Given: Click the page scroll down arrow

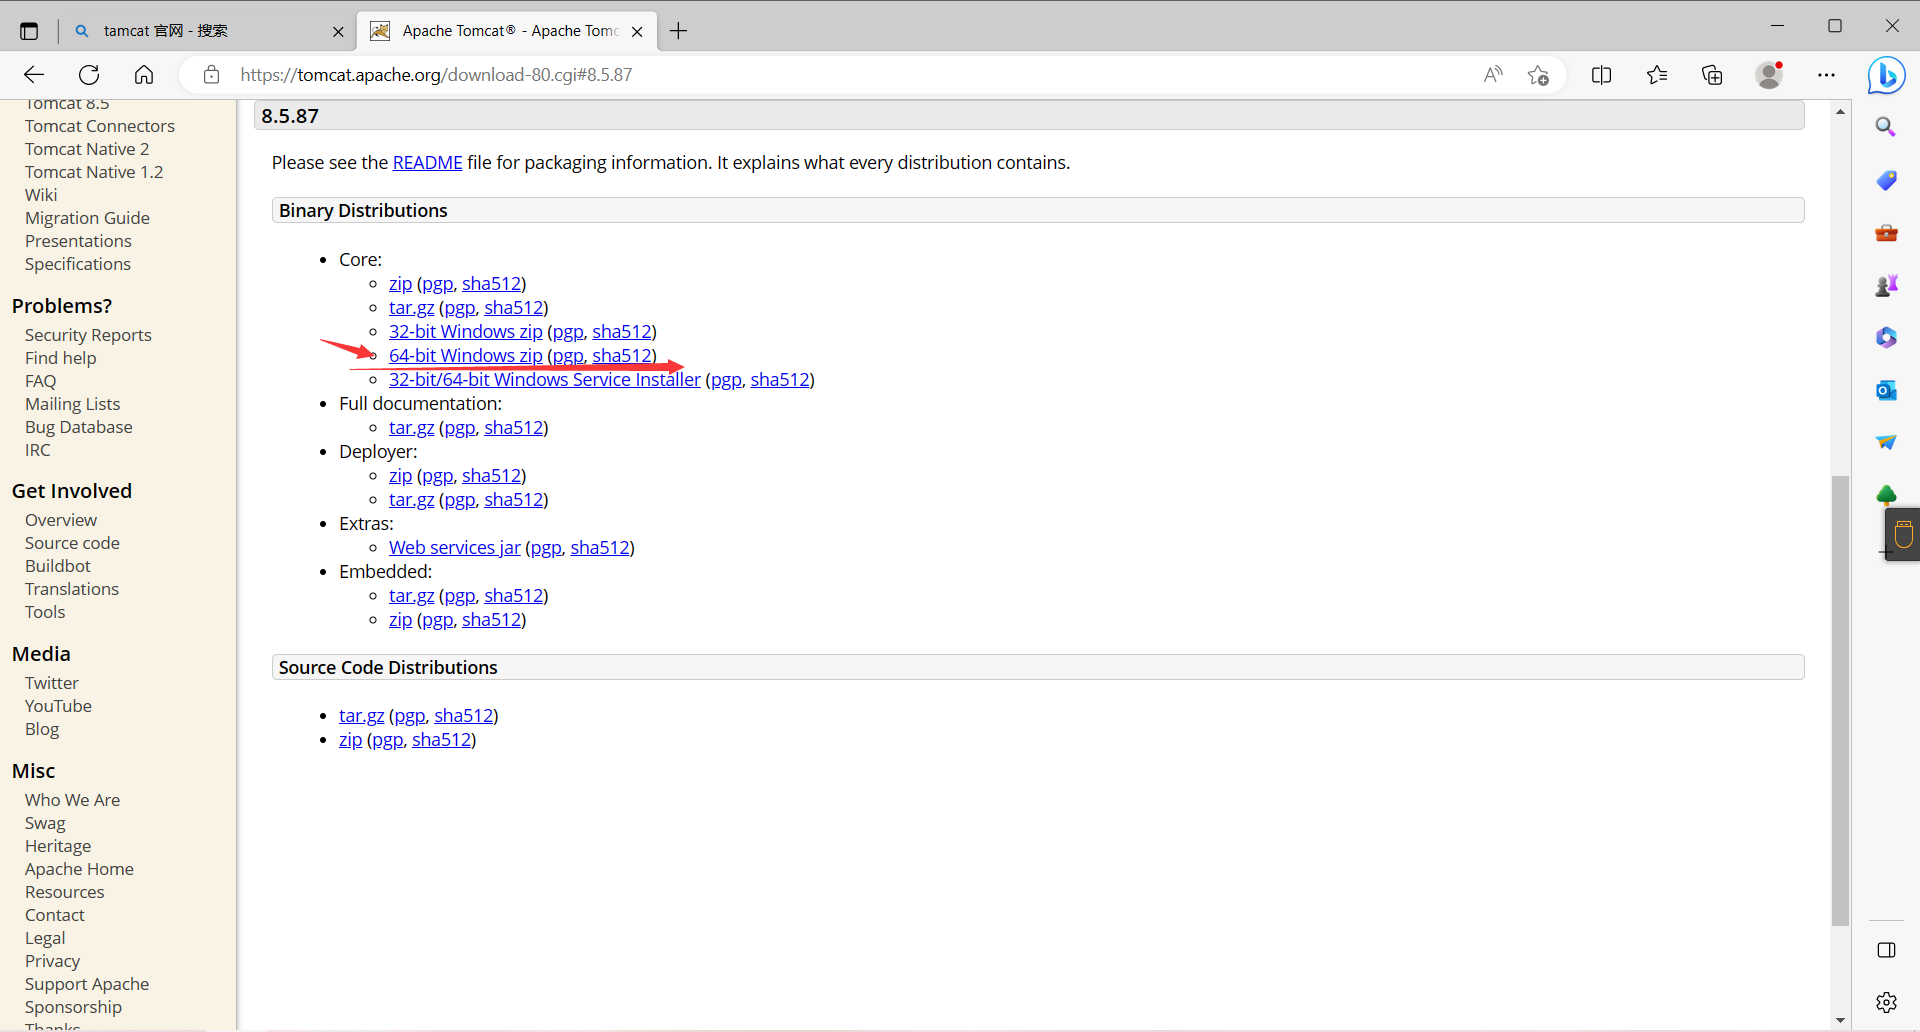Looking at the screenshot, I should 1840,1020.
